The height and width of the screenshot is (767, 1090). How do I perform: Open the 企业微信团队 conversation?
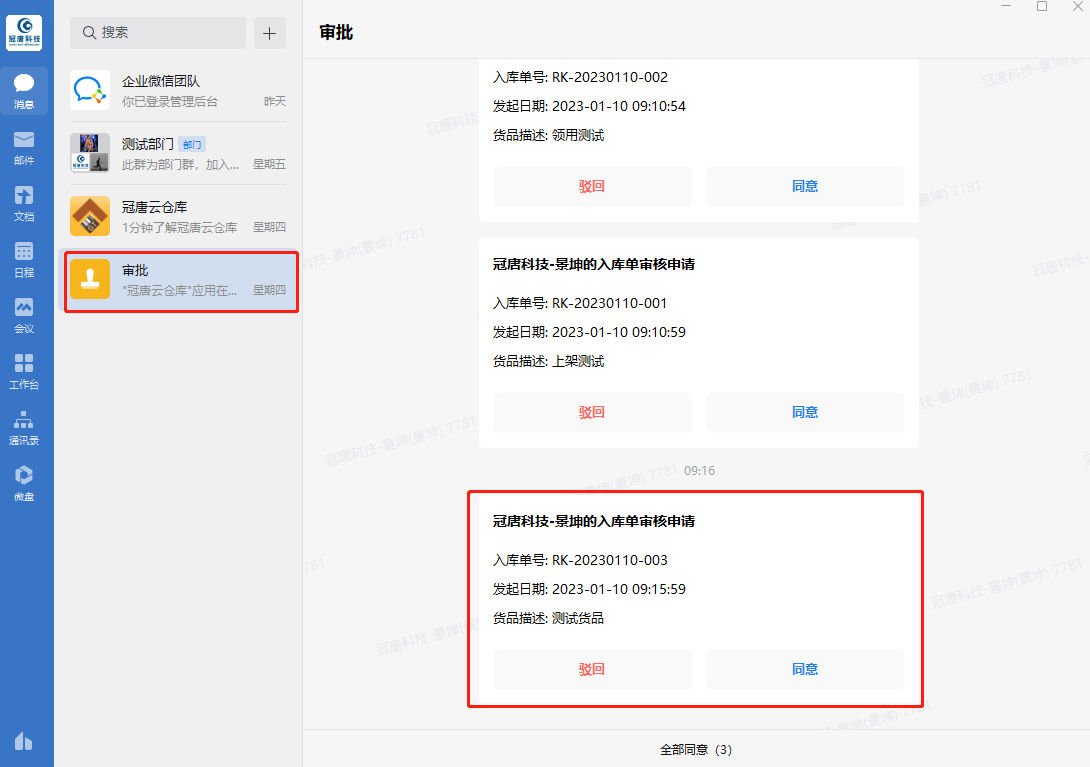coord(178,90)
